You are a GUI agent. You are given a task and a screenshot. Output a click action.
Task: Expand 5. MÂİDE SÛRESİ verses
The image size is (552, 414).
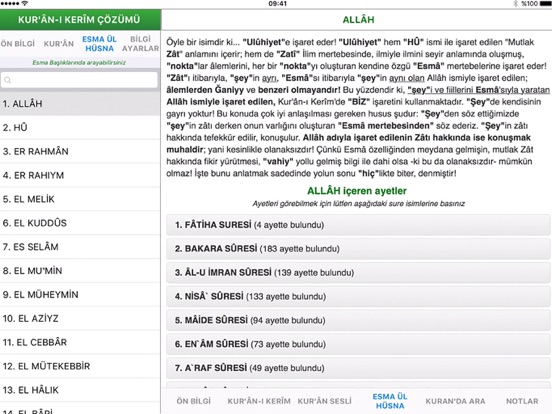point(358,320)
